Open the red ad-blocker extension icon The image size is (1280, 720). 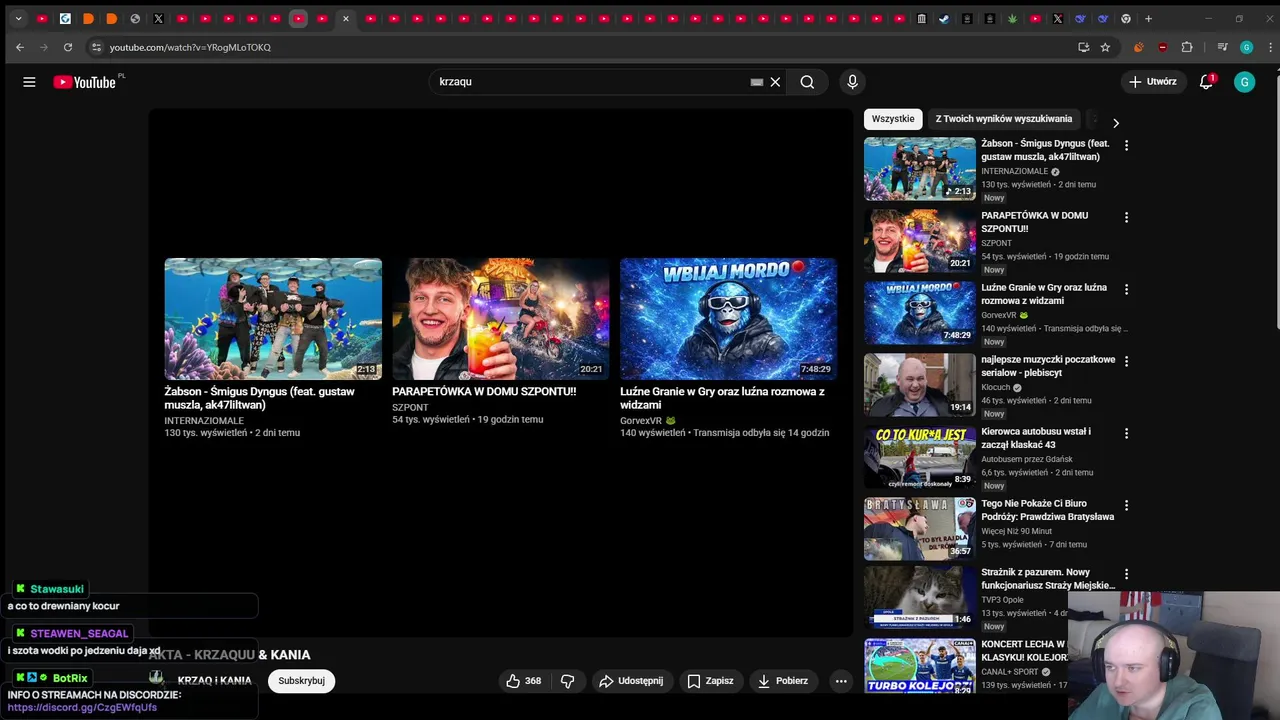[x=1162, y=47]
